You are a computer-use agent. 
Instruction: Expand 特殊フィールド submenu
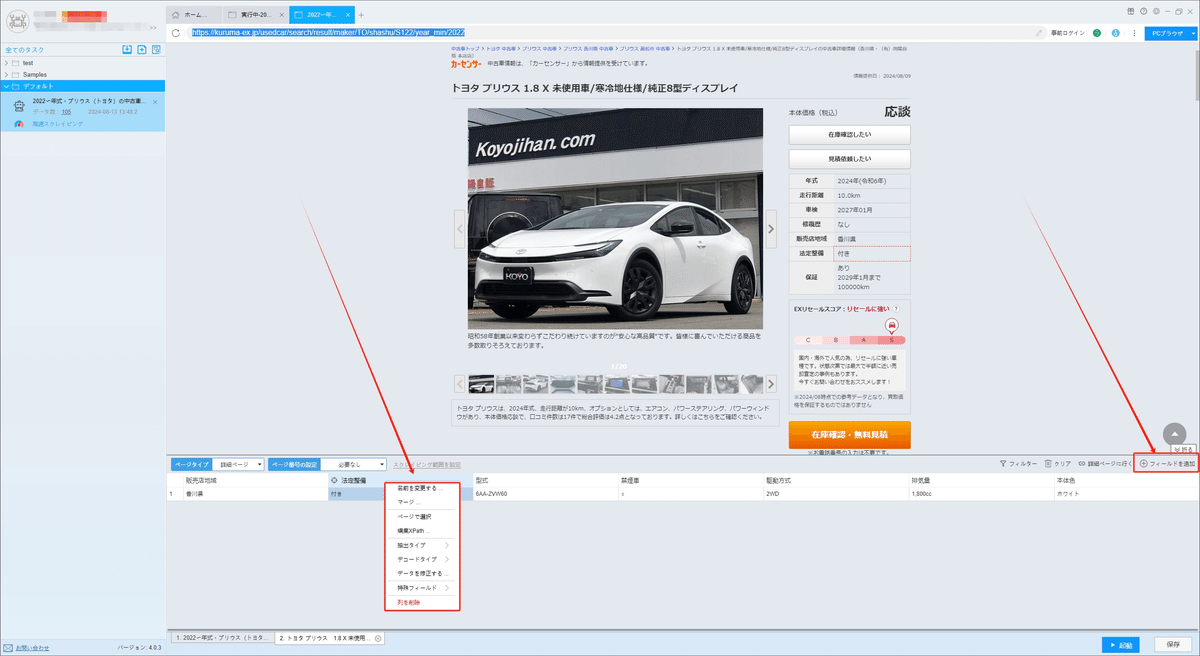(421, 588)
